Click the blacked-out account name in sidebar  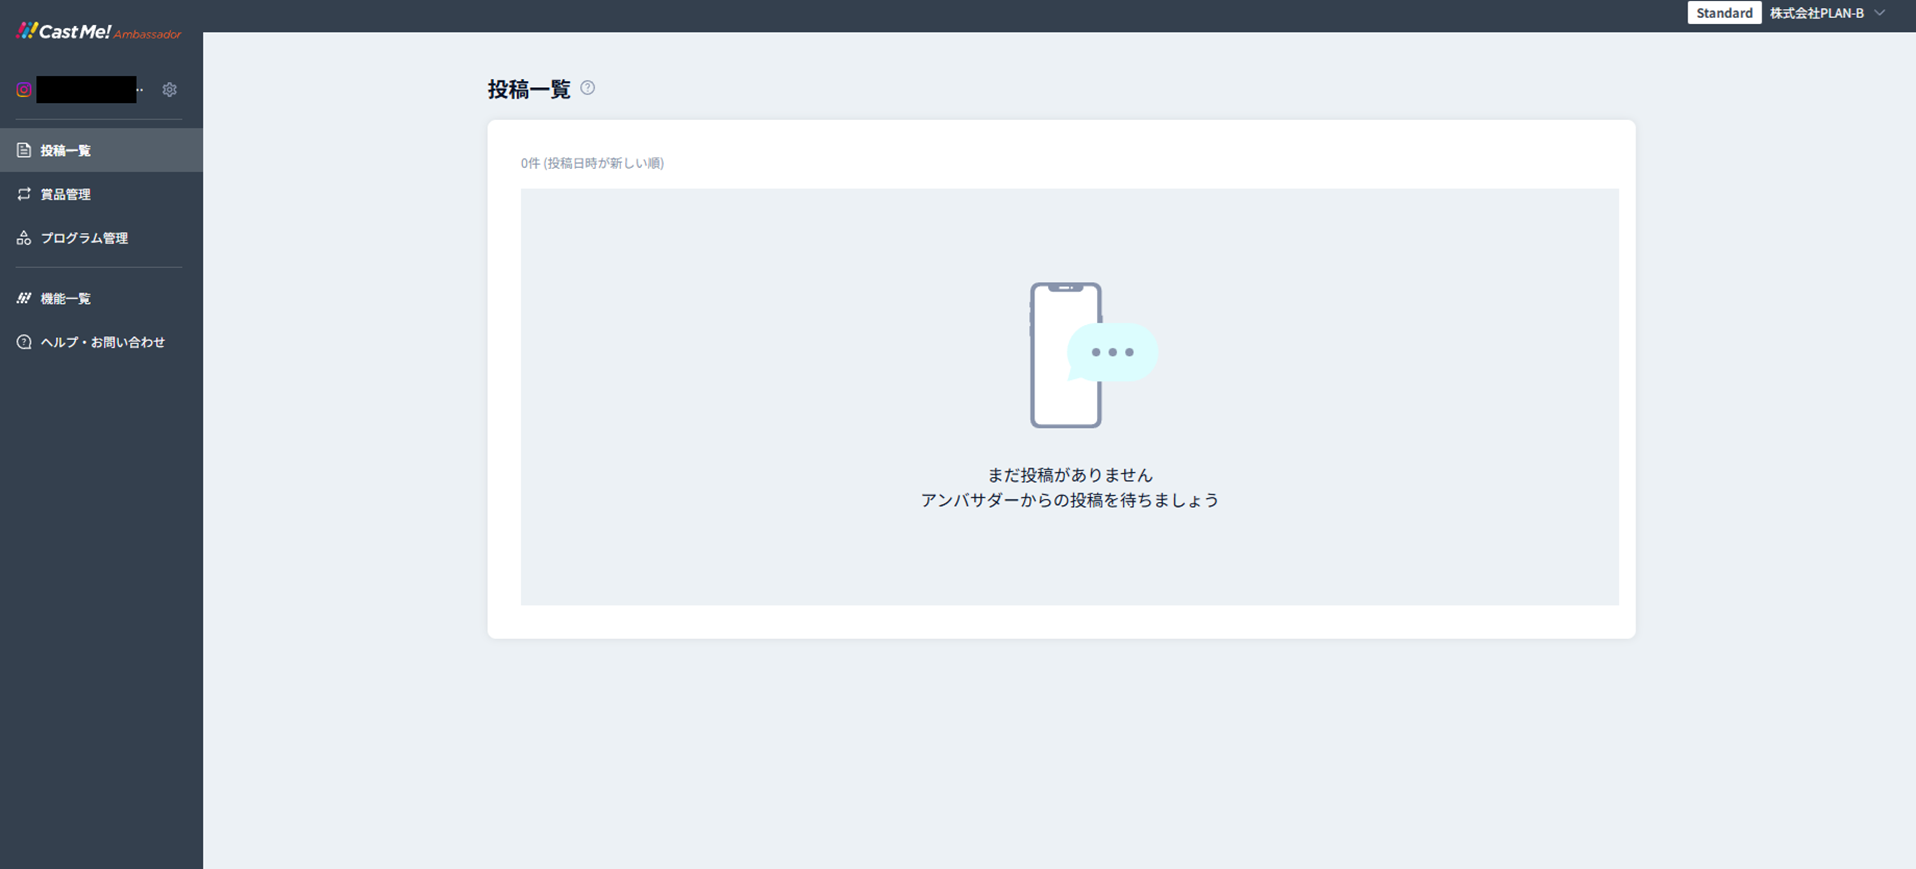(86, 90)
